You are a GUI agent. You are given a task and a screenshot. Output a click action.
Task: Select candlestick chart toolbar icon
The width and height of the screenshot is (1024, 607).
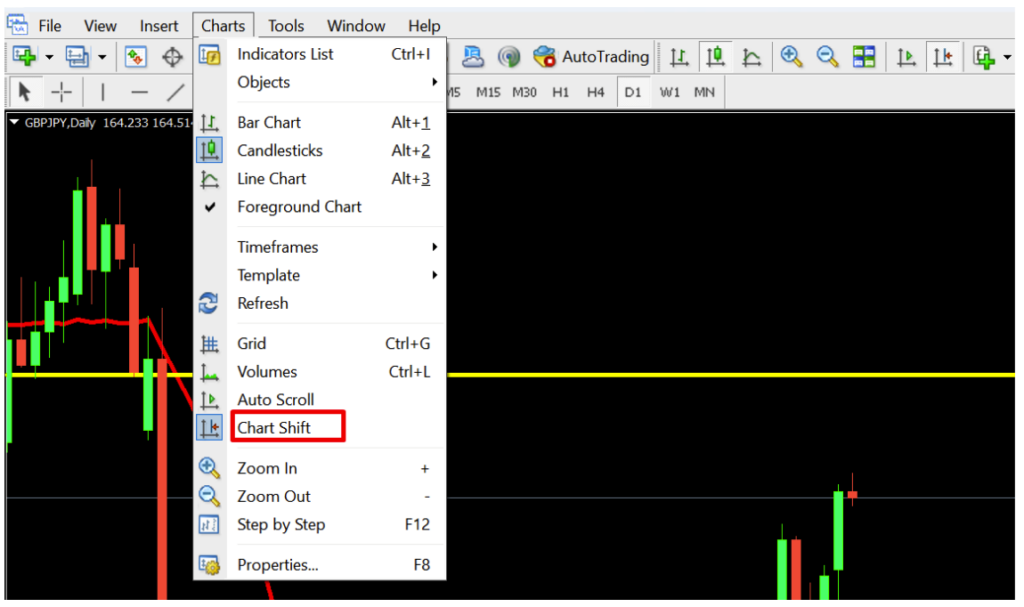pyautogui.click(x=716, y=57)
